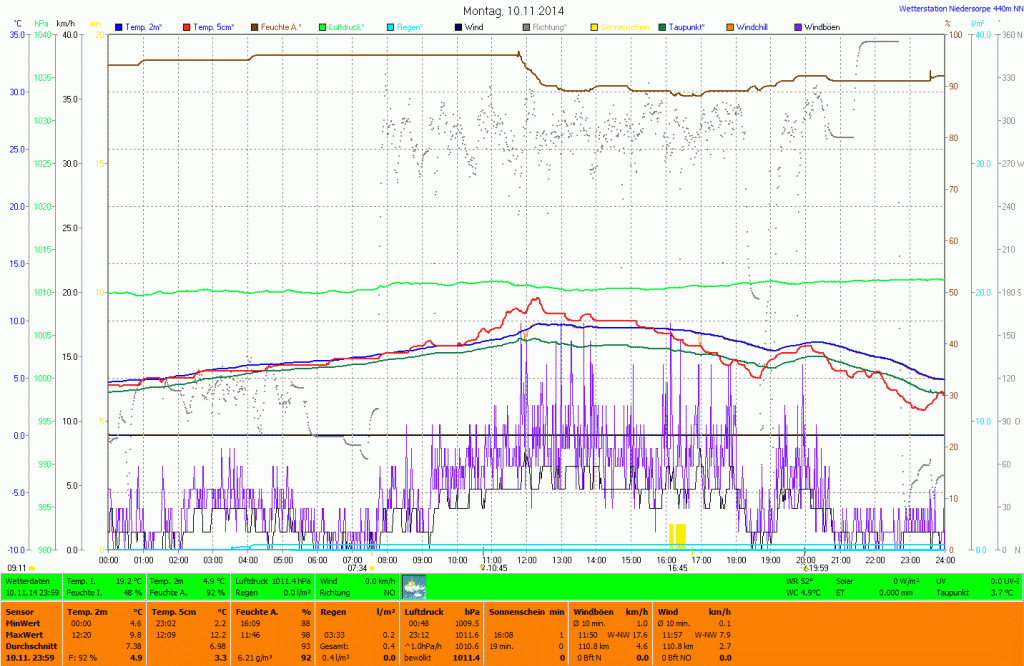Click the red Temp. 5cm legend square
Screen dimensions: 1024x666
186,26
